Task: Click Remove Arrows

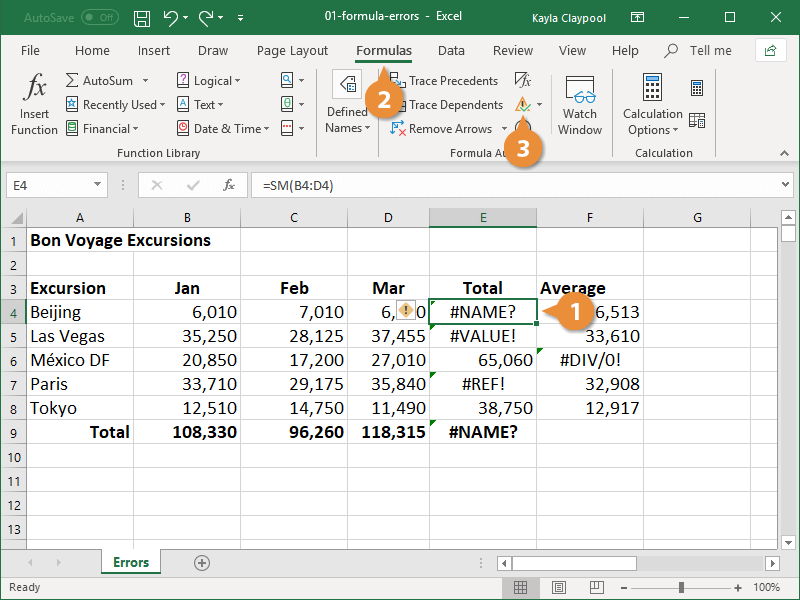Action: coord(441,129)
